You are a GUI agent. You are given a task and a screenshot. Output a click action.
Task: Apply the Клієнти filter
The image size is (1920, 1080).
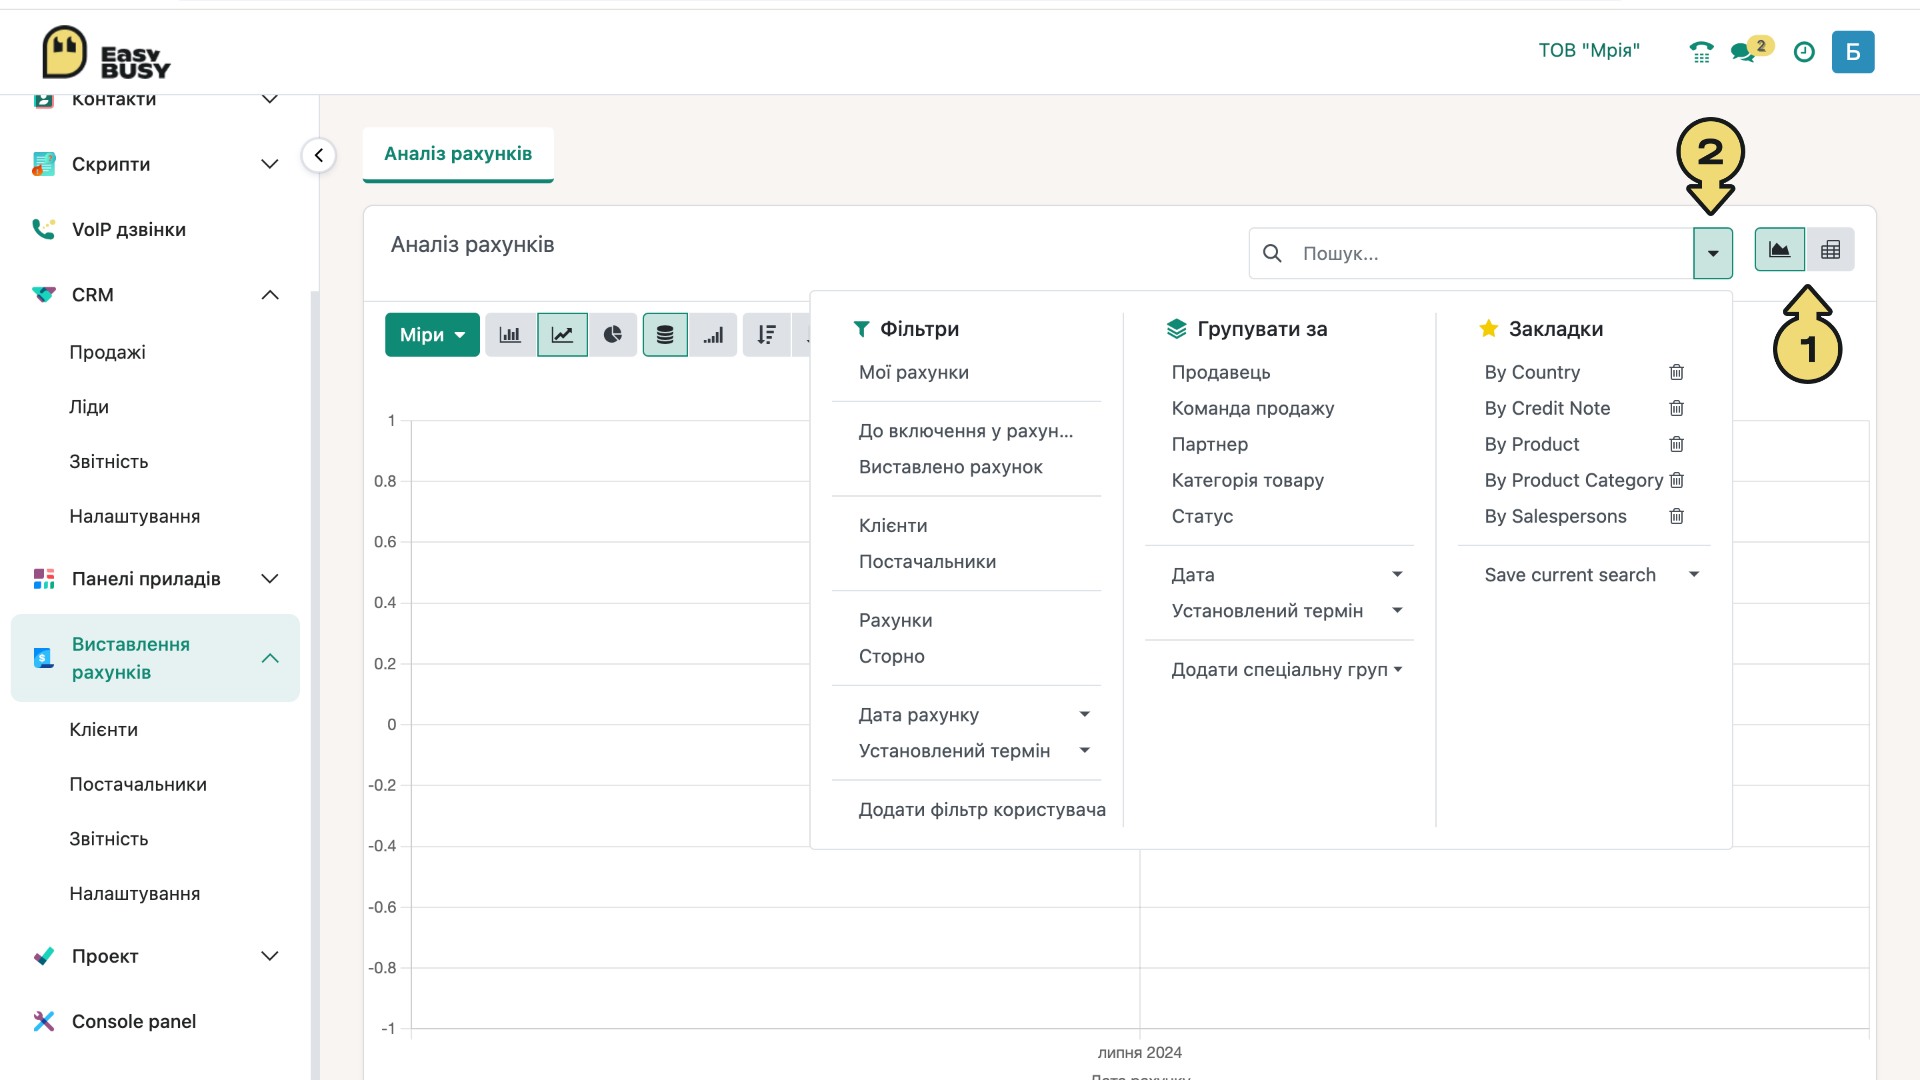[x=893, y=526]
